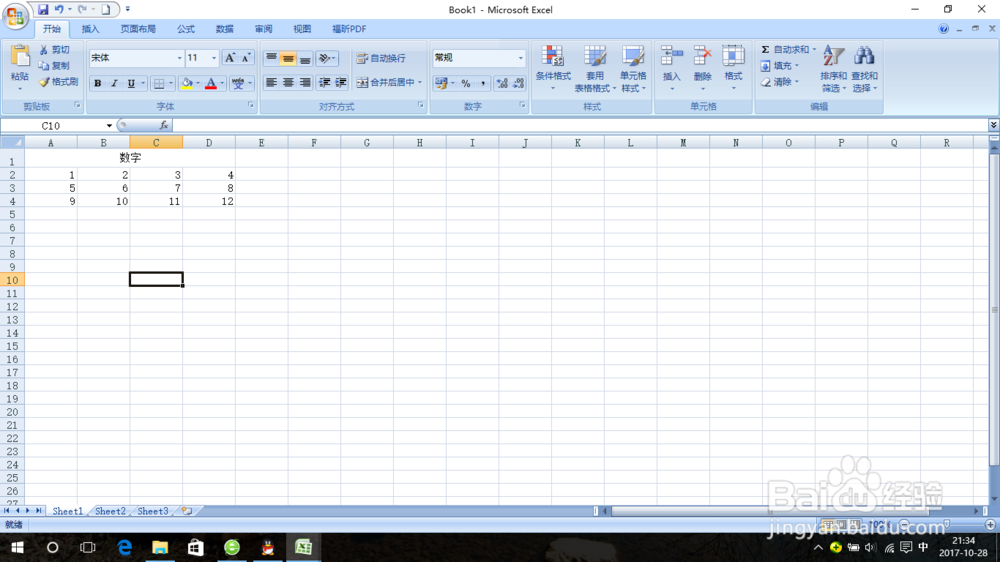The width and height of the screenshot is (1000, 562).
Task: Open Sheet3 worksheet tab
Action: (x=153, y=511)
